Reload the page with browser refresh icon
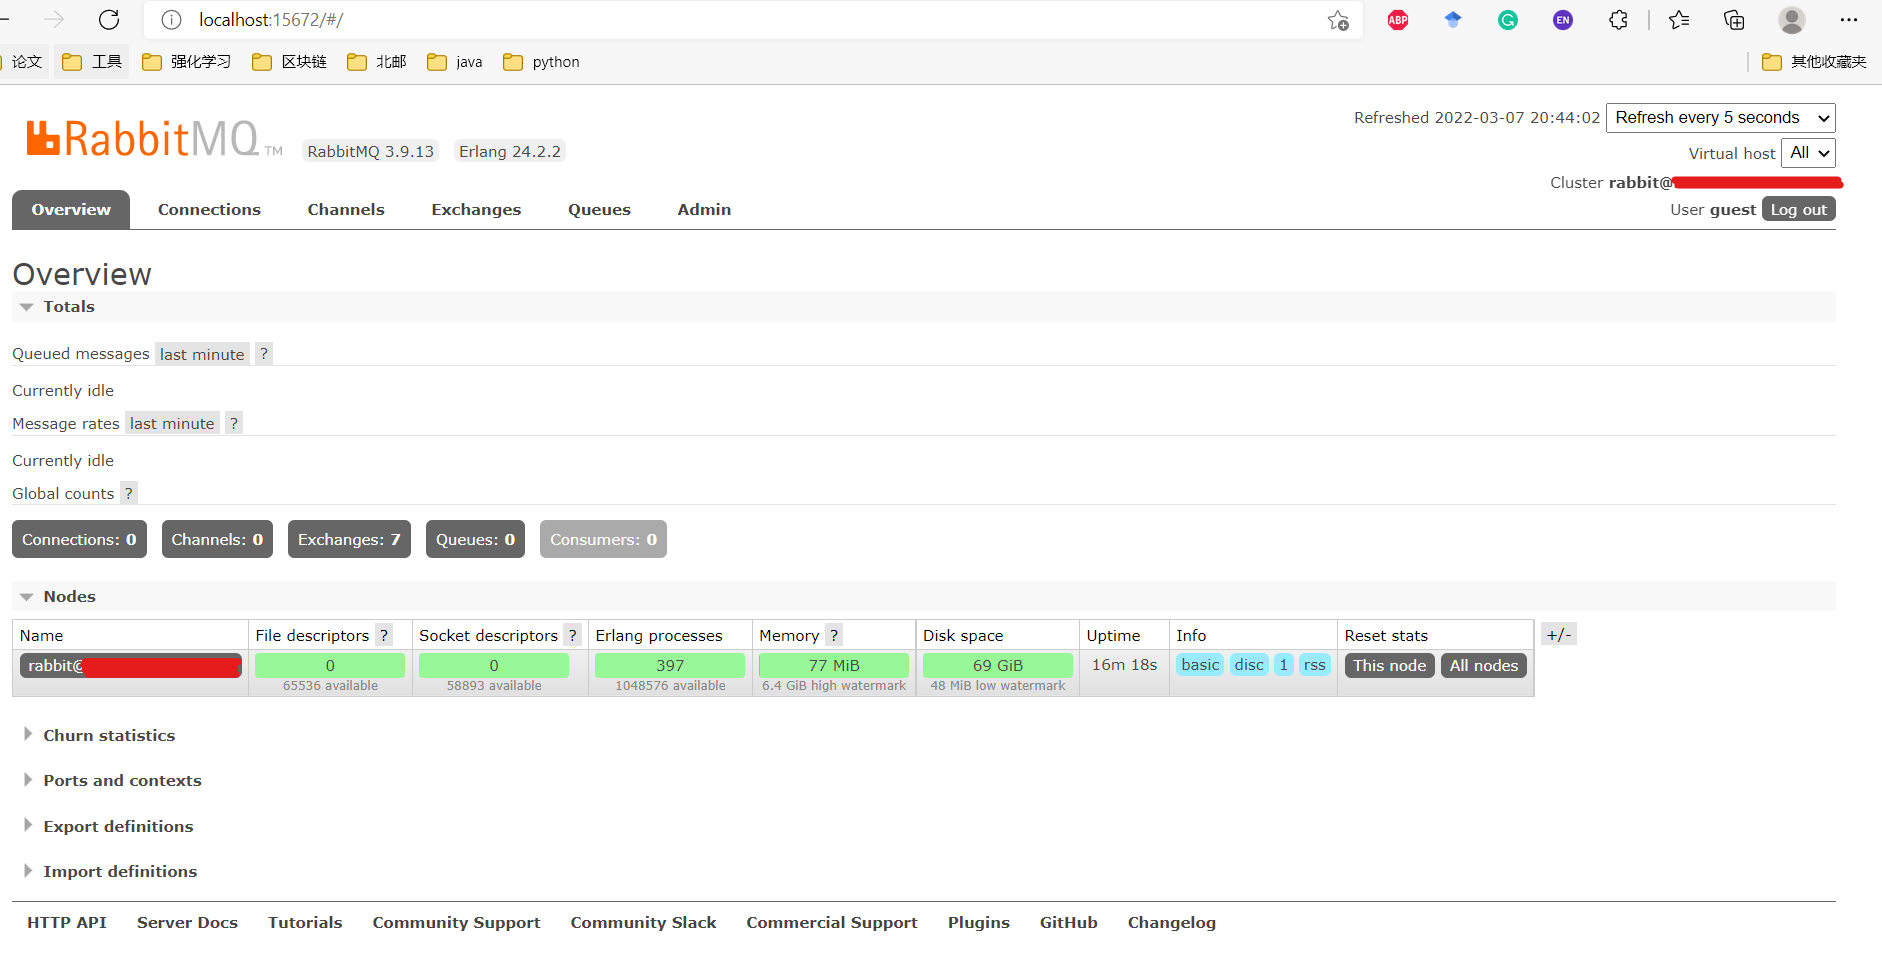The height and width of the screenshot is (957, 1882). [109, 20]
